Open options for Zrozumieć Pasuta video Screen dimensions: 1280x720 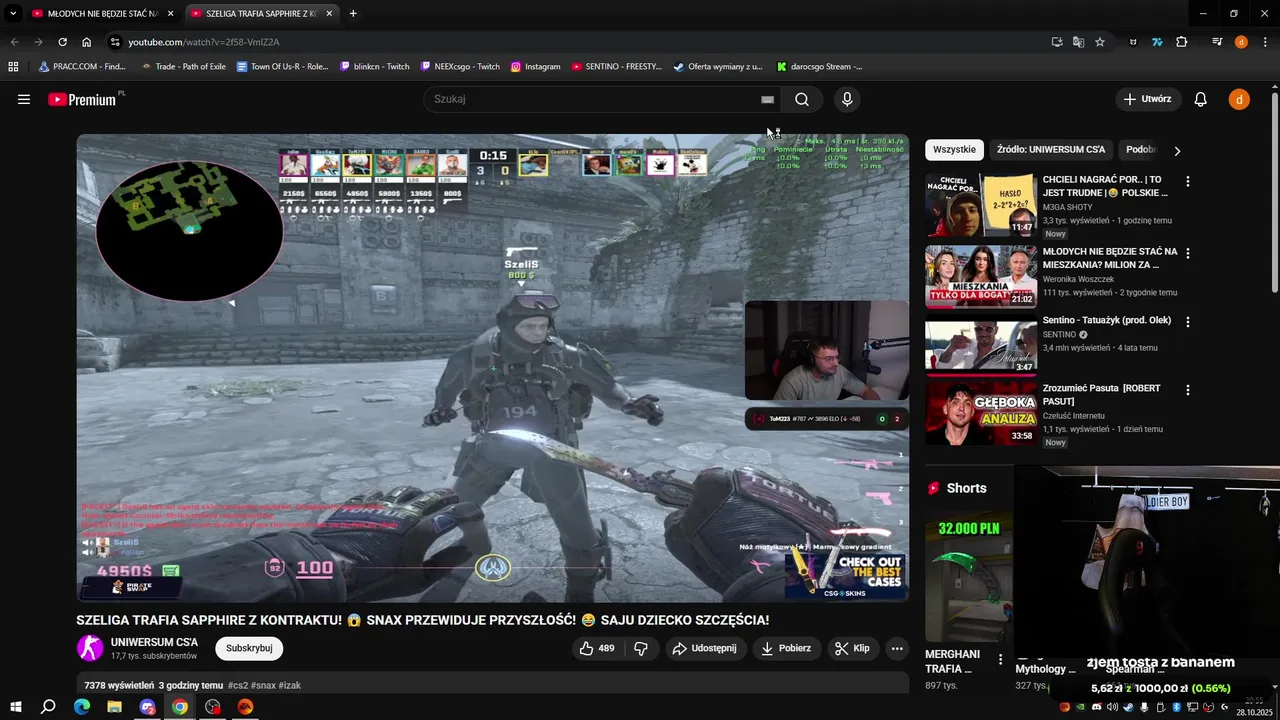(1188, 390)
